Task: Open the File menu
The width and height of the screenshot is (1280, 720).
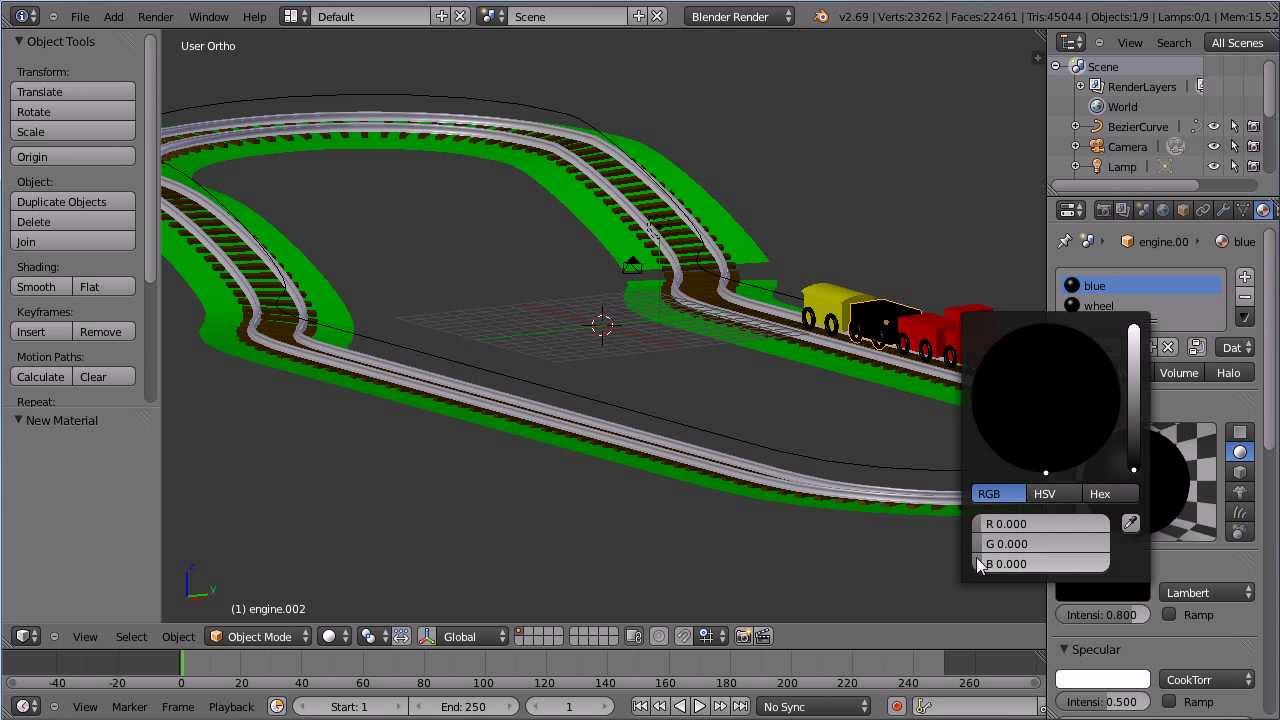Action: click(80, 16)
